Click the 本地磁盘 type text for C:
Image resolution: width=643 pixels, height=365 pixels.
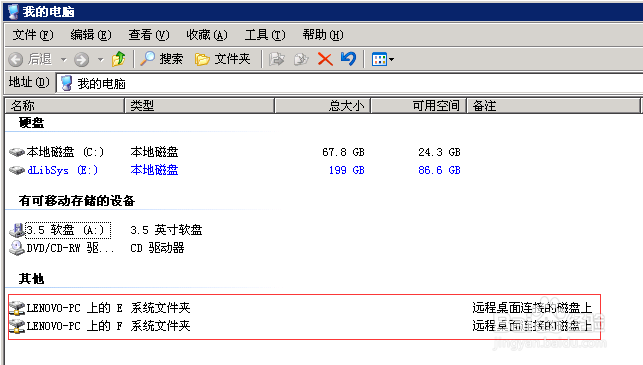(x=154, y=152)
